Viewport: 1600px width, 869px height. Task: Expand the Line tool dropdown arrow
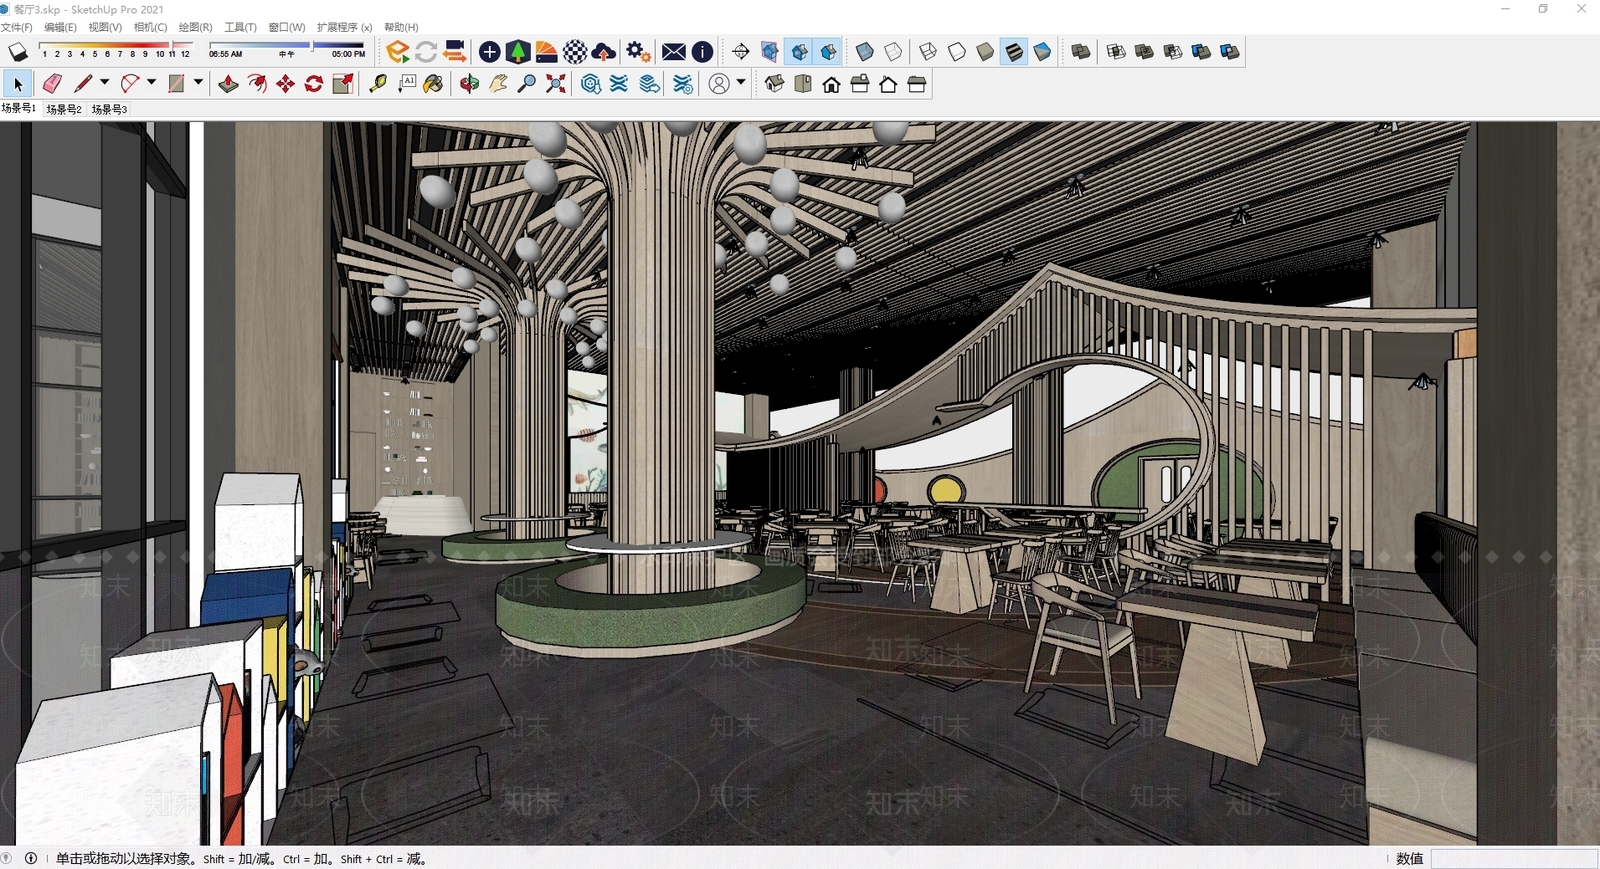tap(104, 83)
